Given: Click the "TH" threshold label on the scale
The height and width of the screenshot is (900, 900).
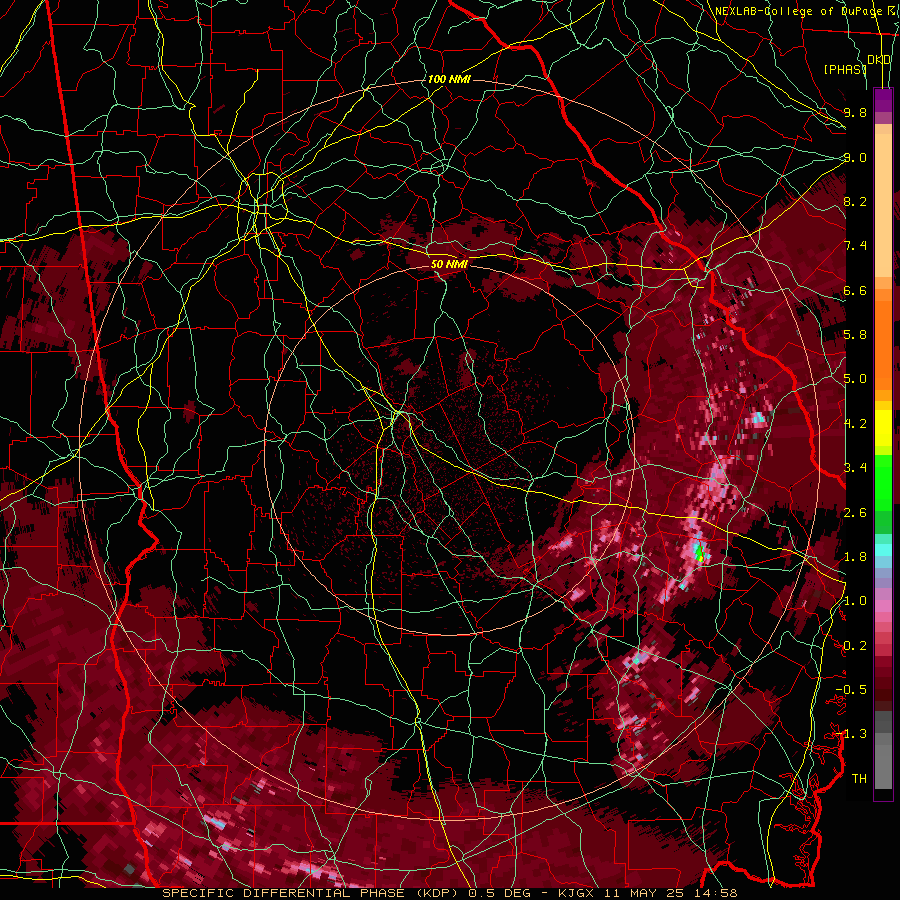Looking at the screenshot, I should pos(859,779).
